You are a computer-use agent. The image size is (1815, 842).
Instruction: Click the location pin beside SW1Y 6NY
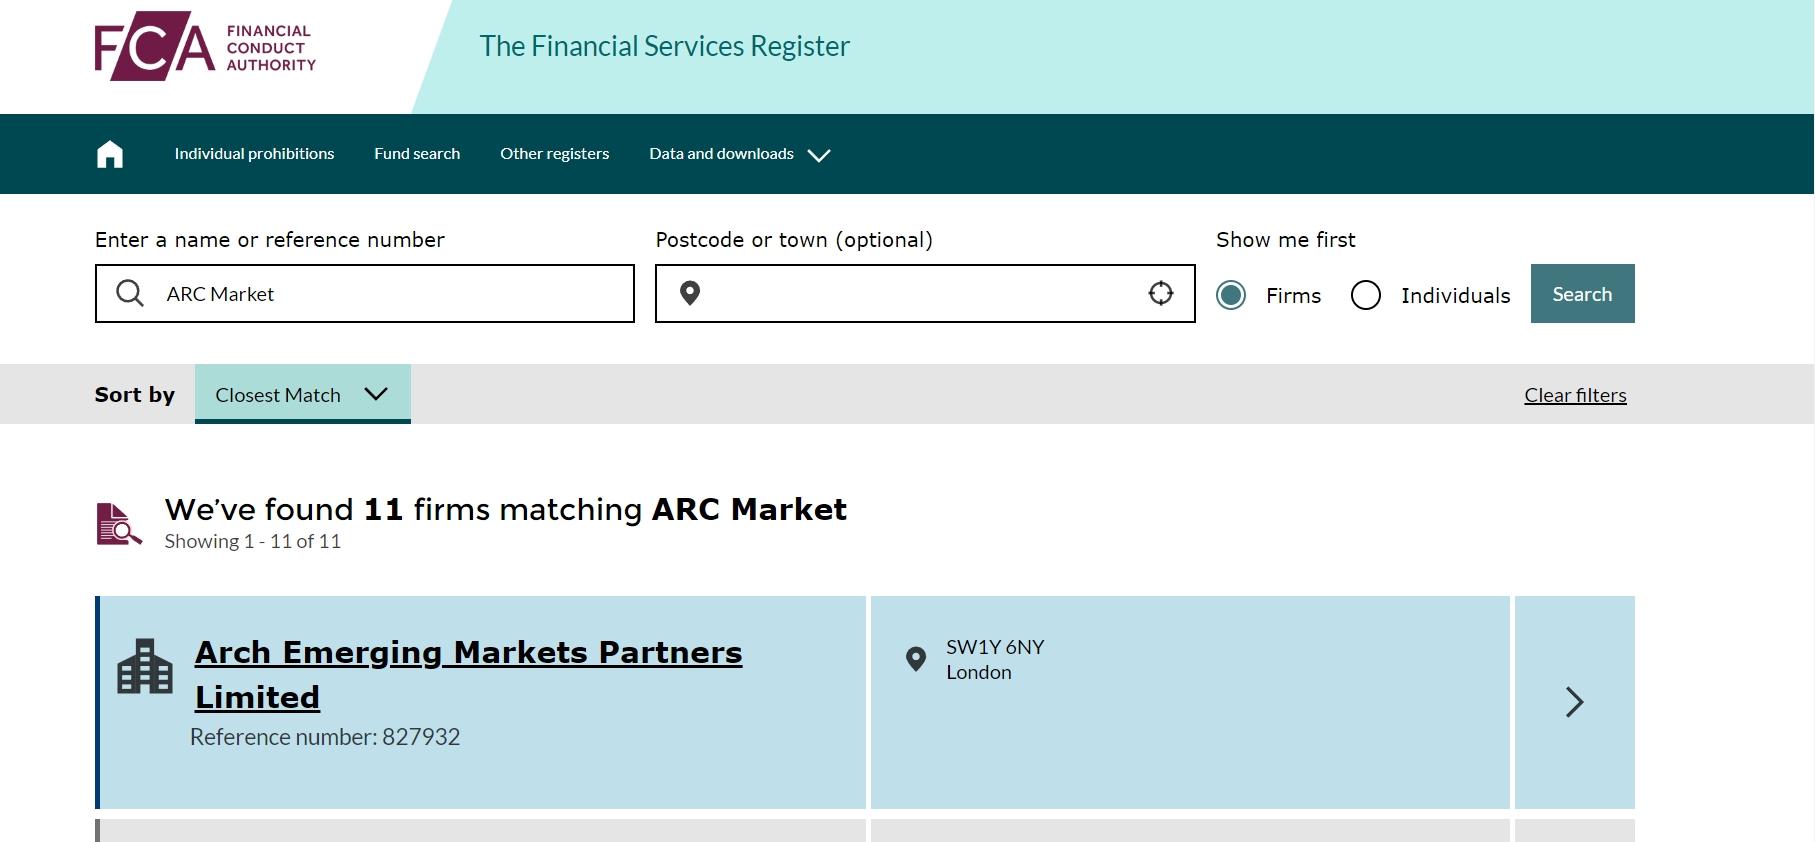(x=915, y=659)
